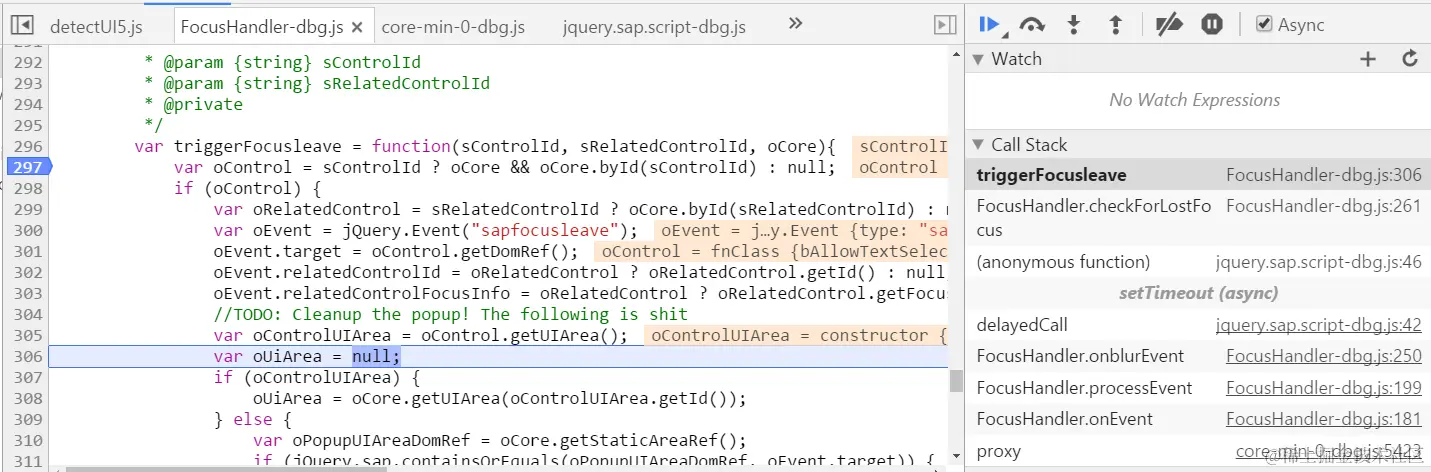Click "No Watch Expressions" text

(1195, 100)
